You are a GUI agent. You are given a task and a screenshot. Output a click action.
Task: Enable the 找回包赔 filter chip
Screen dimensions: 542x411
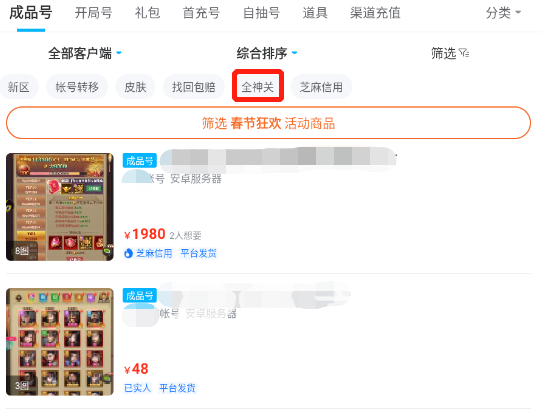(194, 86)
